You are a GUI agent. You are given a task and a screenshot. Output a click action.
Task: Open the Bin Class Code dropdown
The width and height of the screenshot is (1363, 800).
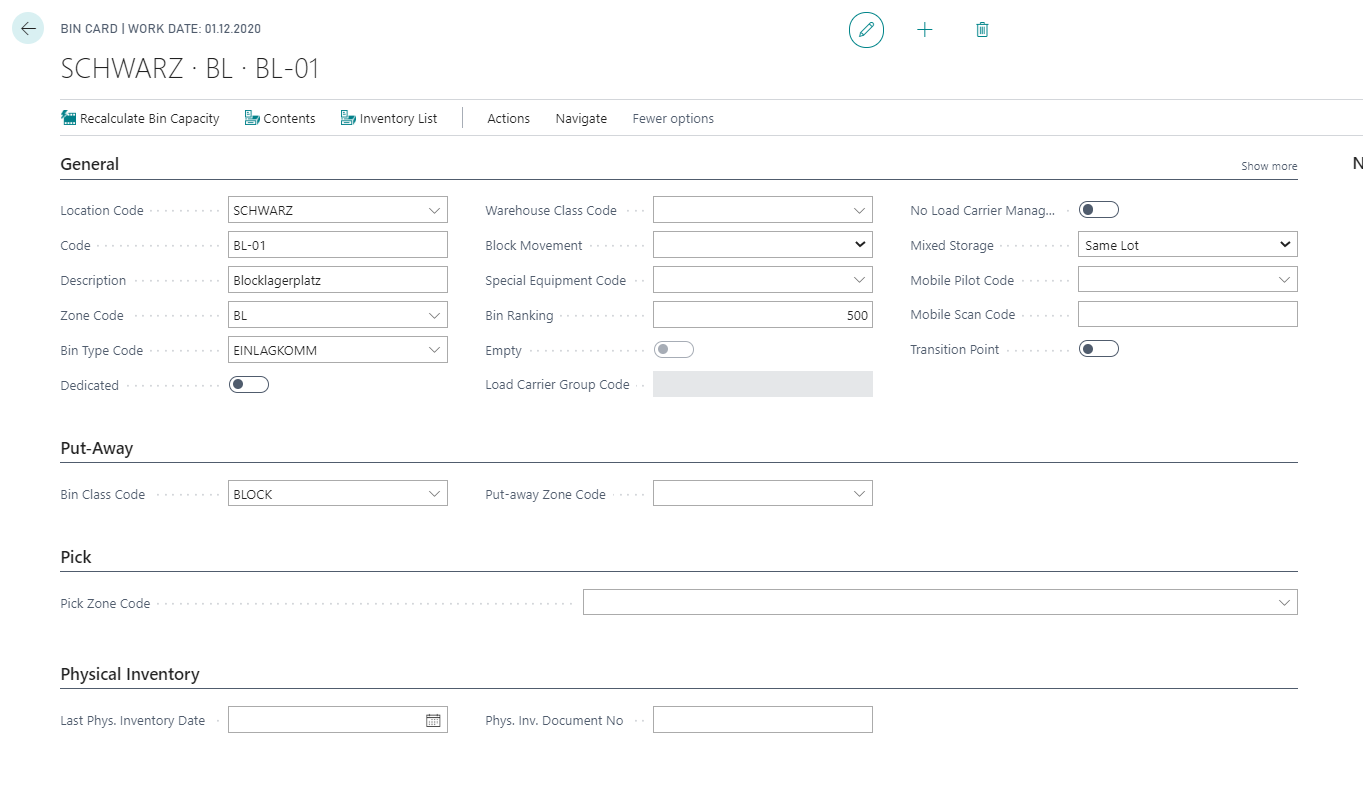(x=434, y=494)
